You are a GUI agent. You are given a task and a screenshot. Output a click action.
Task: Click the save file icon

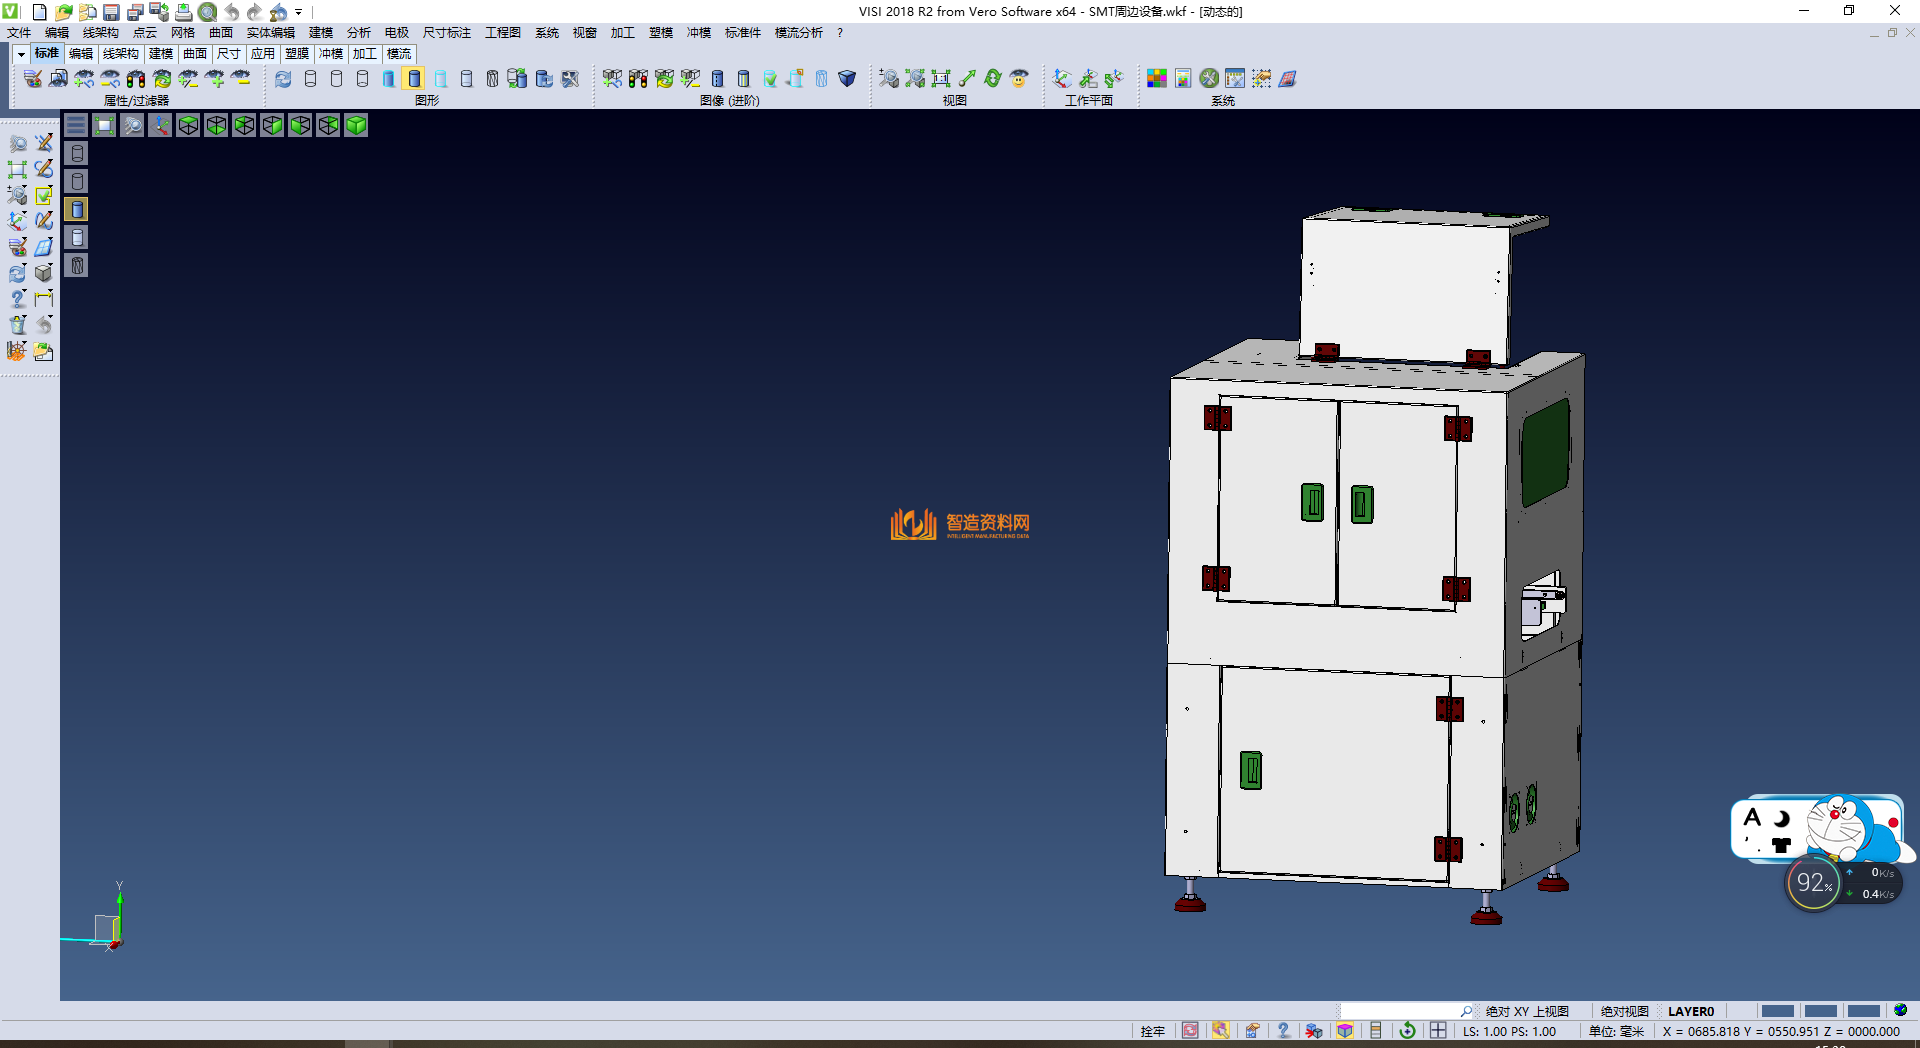pyautogui.click(x=111, y=12)
